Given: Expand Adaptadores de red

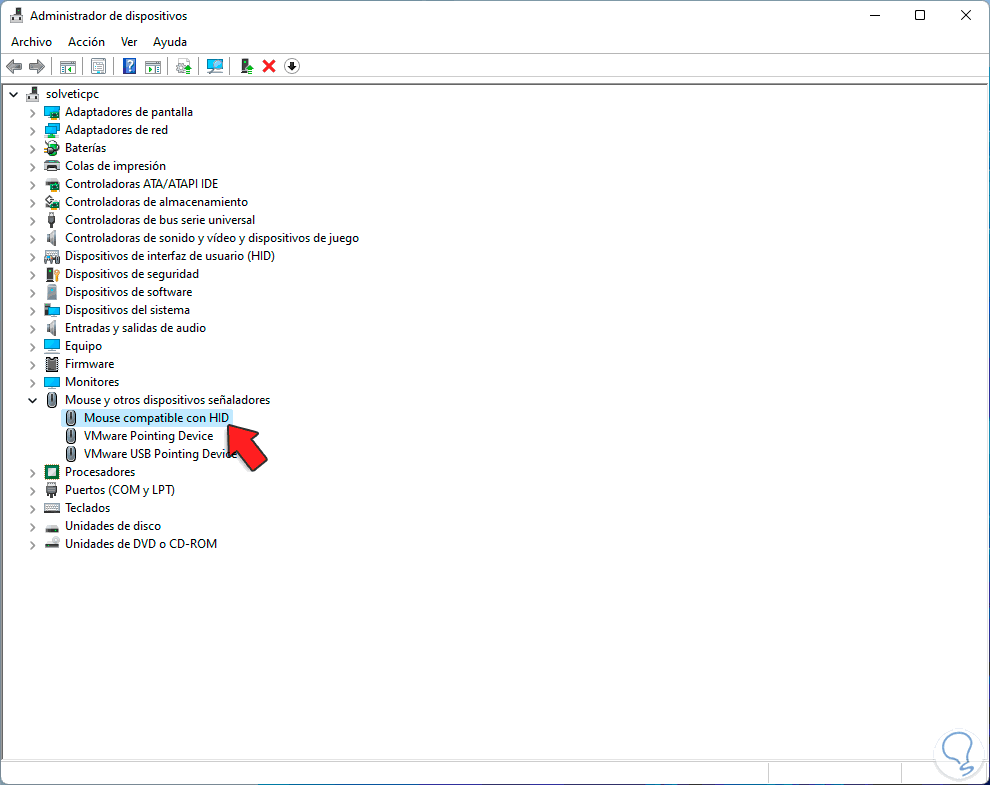Looking at the screenshot, I should [32, 131].
